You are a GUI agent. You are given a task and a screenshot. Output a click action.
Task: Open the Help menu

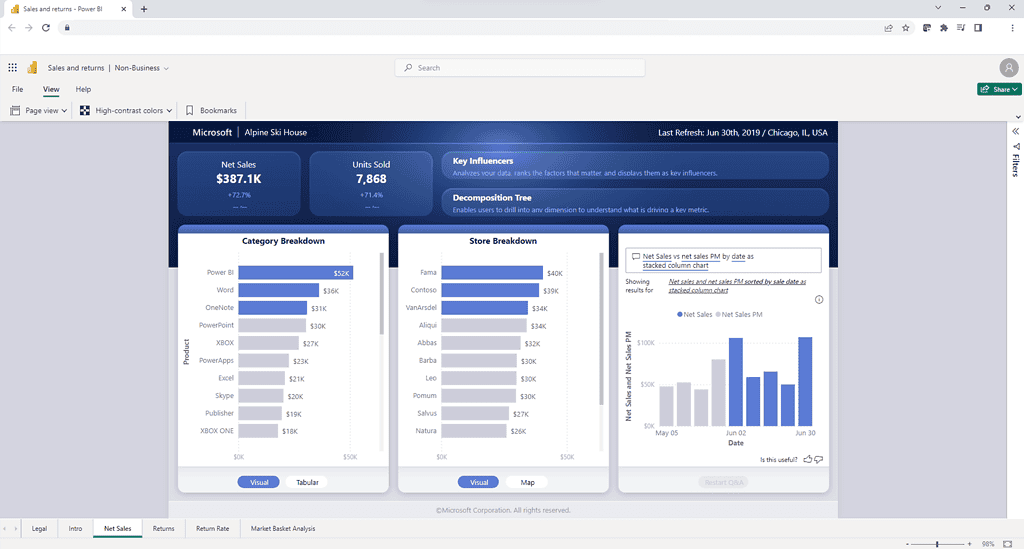pos(83,89)
